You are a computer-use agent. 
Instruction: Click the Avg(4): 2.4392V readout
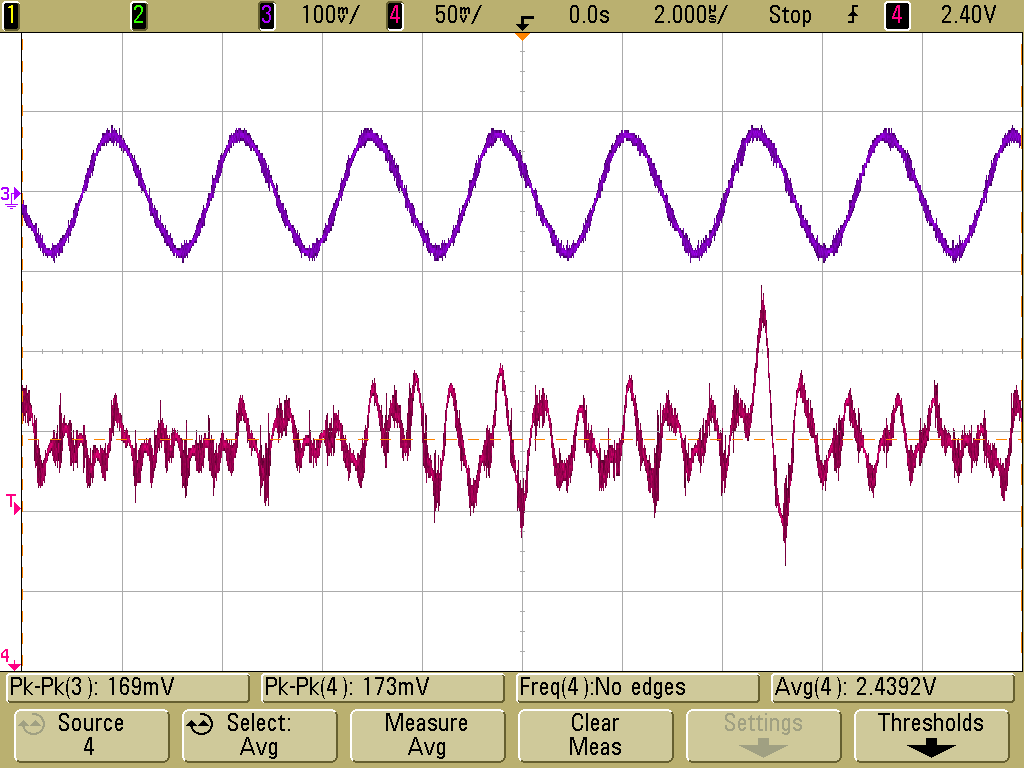click(892, 687)
